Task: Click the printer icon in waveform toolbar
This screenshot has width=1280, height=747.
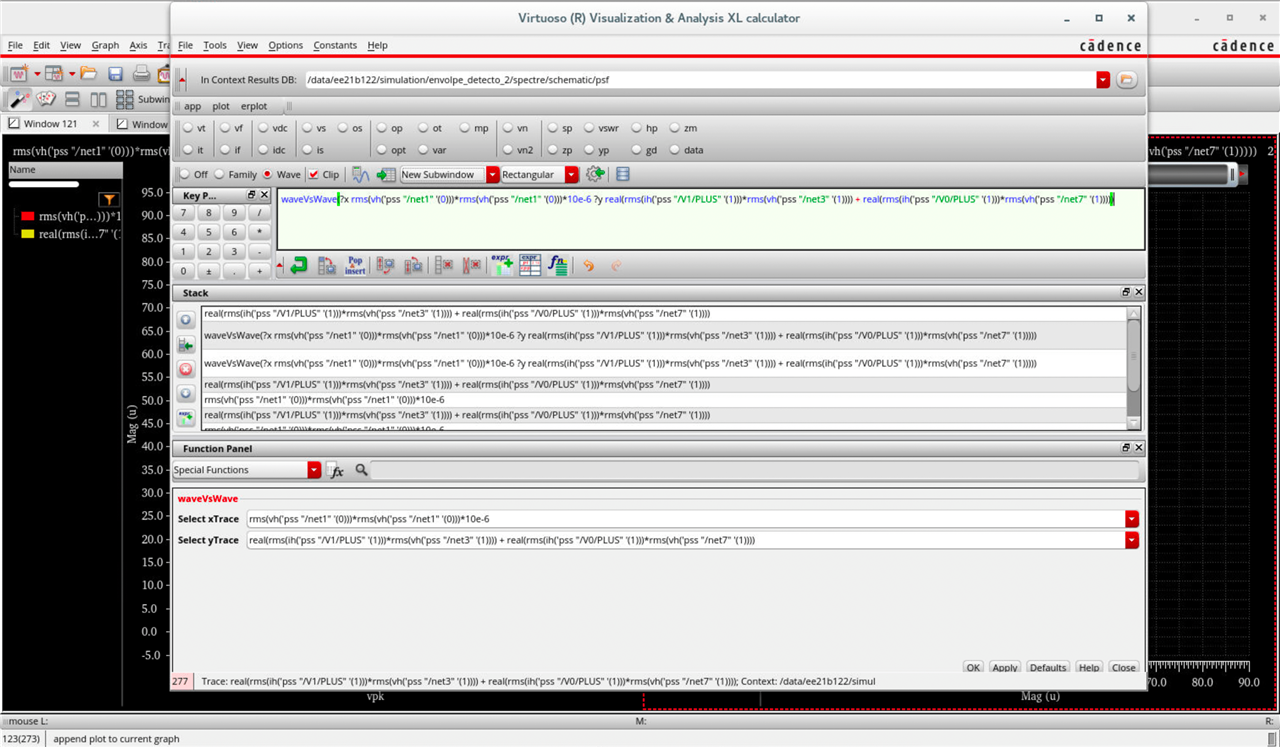Action: pos(142,73)
